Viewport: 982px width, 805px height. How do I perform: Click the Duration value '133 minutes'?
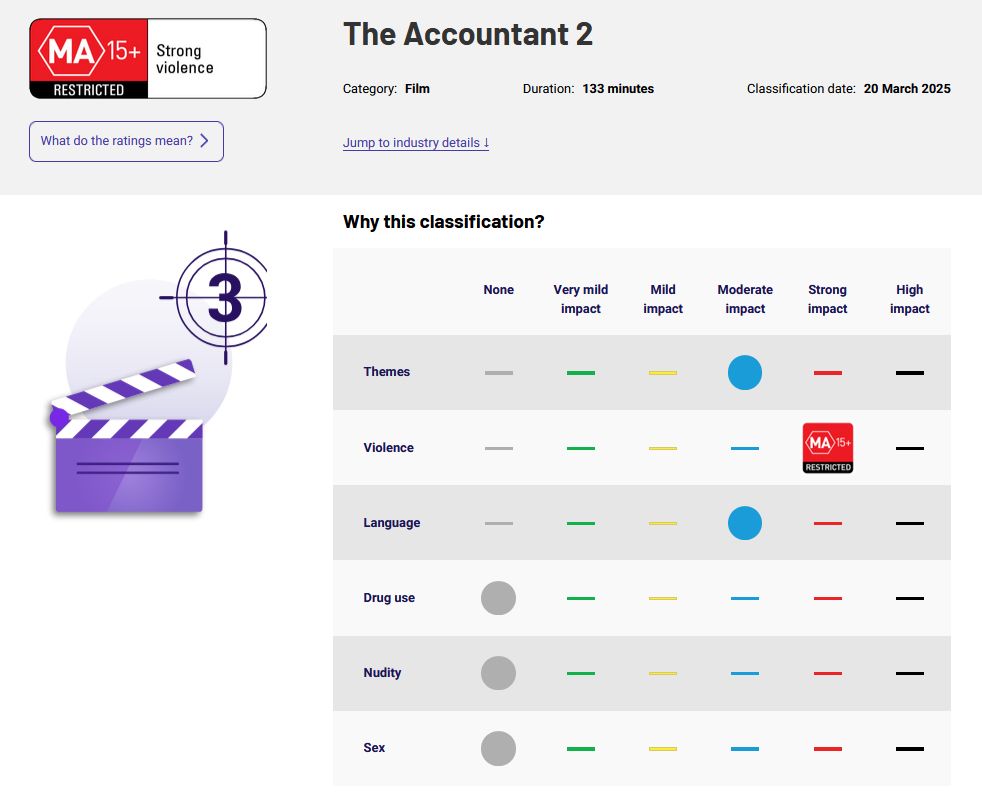tap(618, 89)
